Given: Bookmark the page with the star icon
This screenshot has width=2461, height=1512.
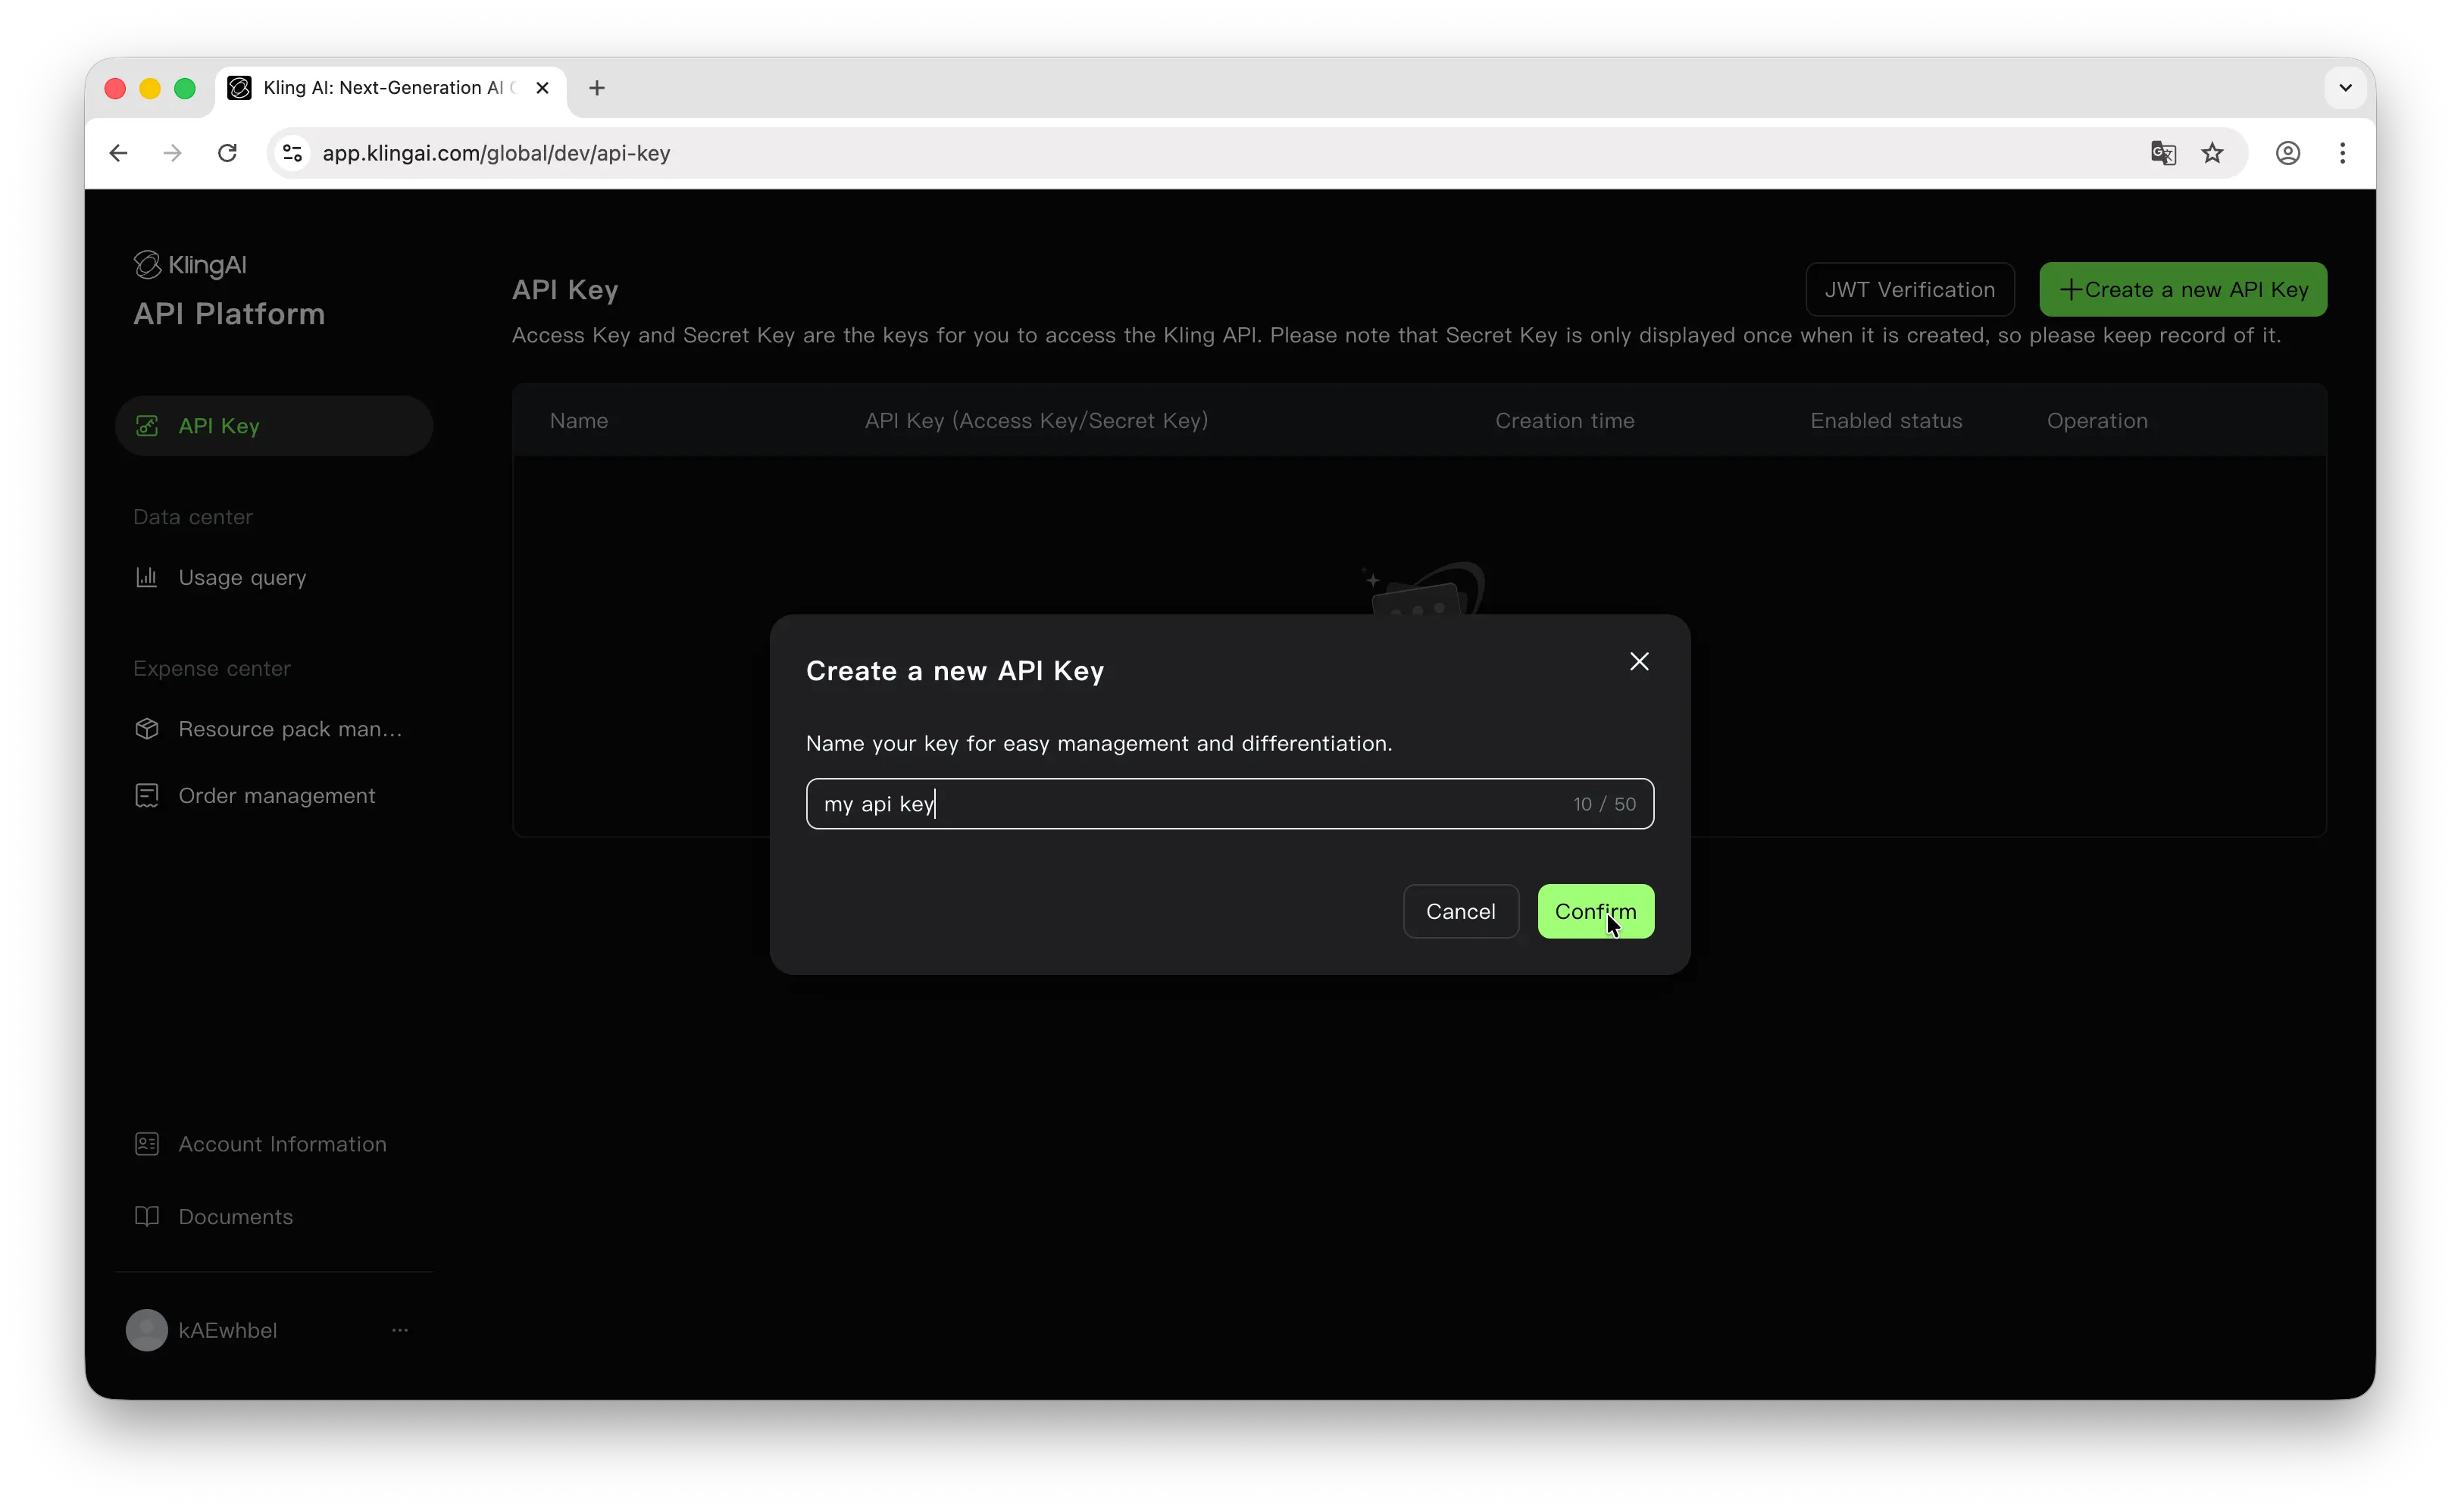Looking at the screenshot, I should click(2212, 152).
